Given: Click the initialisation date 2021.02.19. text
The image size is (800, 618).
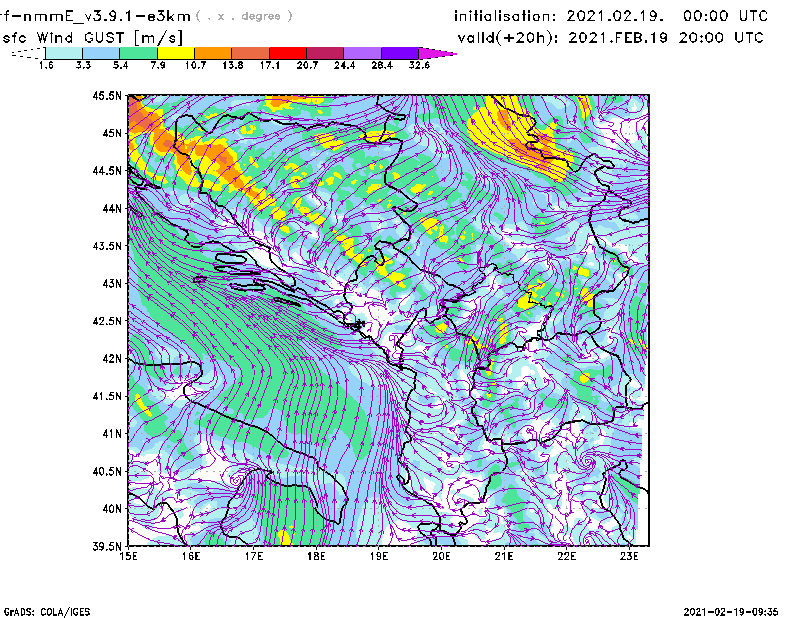Looking at the screenshot, I should (x=615, y=16).
